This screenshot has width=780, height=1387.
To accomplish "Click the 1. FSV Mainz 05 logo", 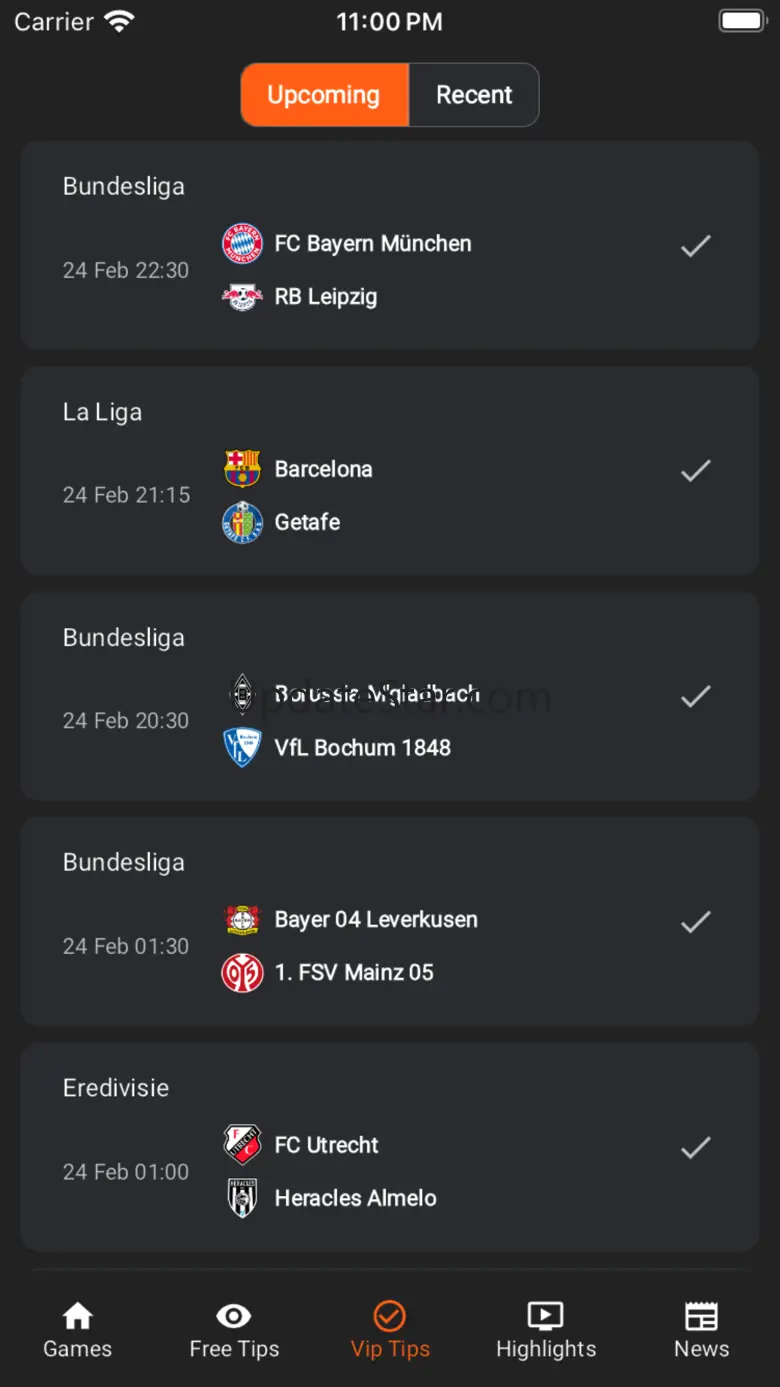I will click(242, 973).
